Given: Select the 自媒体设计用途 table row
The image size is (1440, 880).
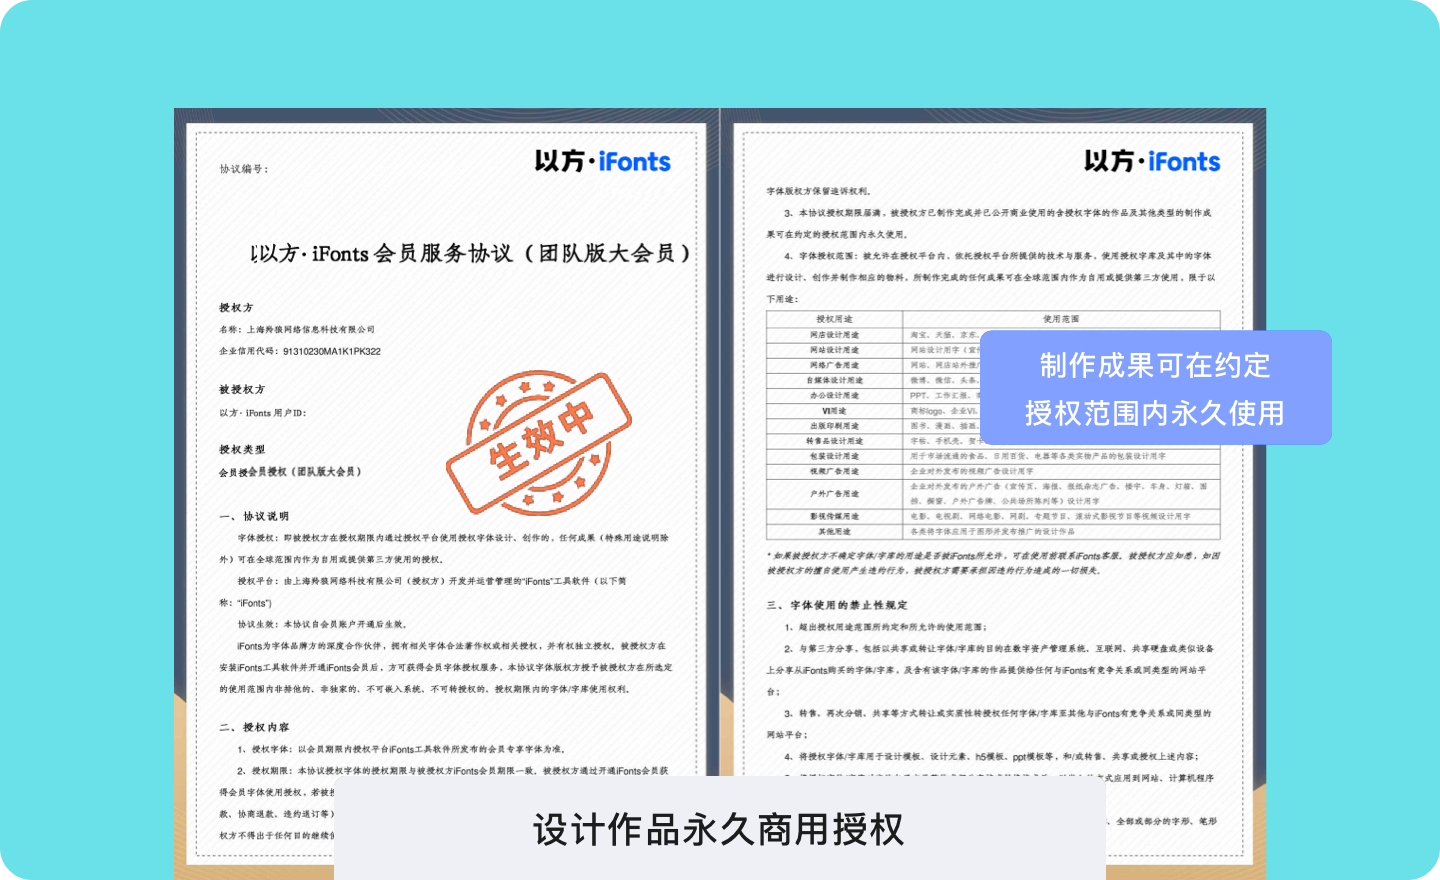Looking at the screenshot, I should [993, 380].
